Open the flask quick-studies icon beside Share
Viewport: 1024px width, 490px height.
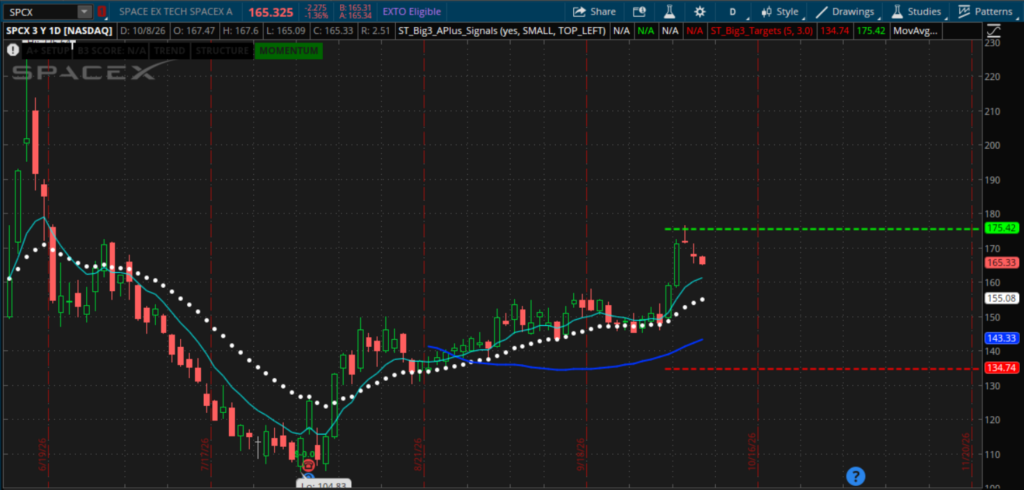coord(669,11)
